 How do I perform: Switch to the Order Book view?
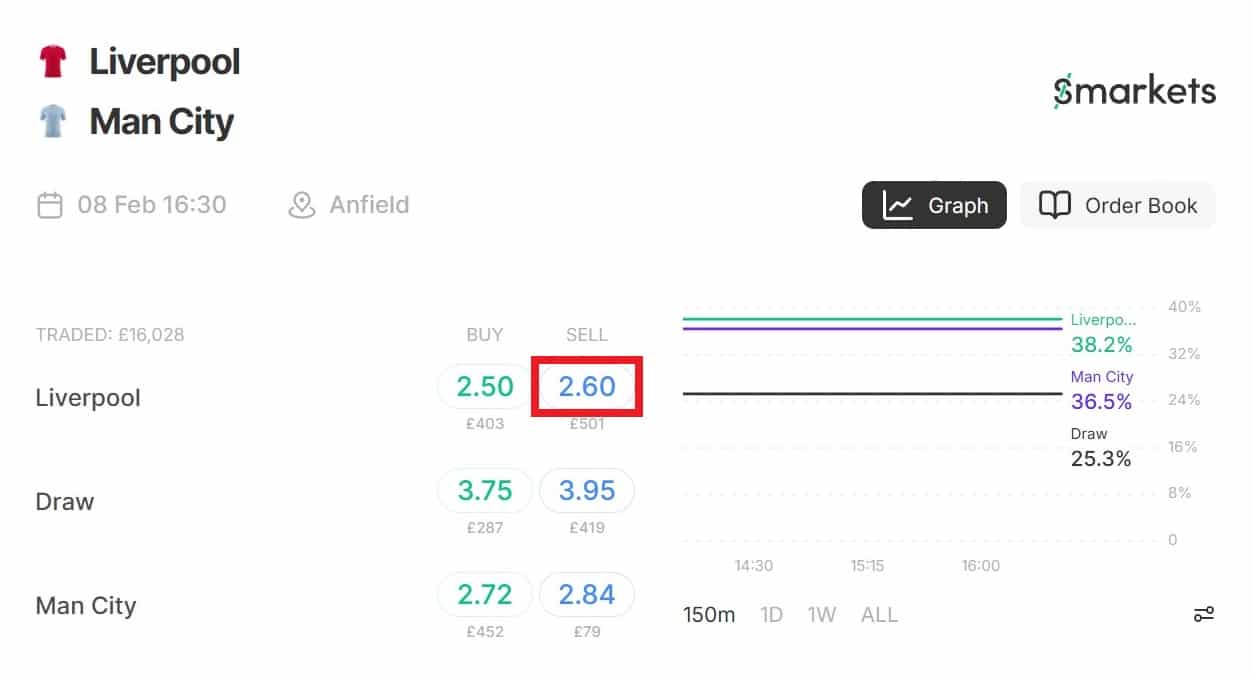(1117, 205)
